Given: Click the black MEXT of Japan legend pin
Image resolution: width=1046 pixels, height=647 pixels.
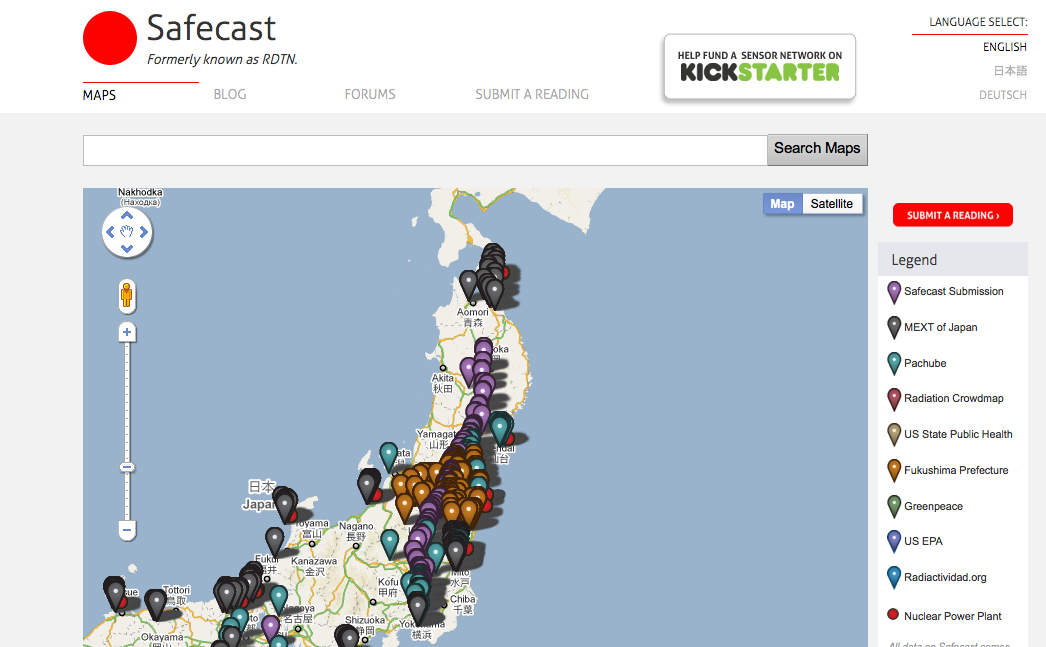Looking at the screenshot, I should point(894,328).
